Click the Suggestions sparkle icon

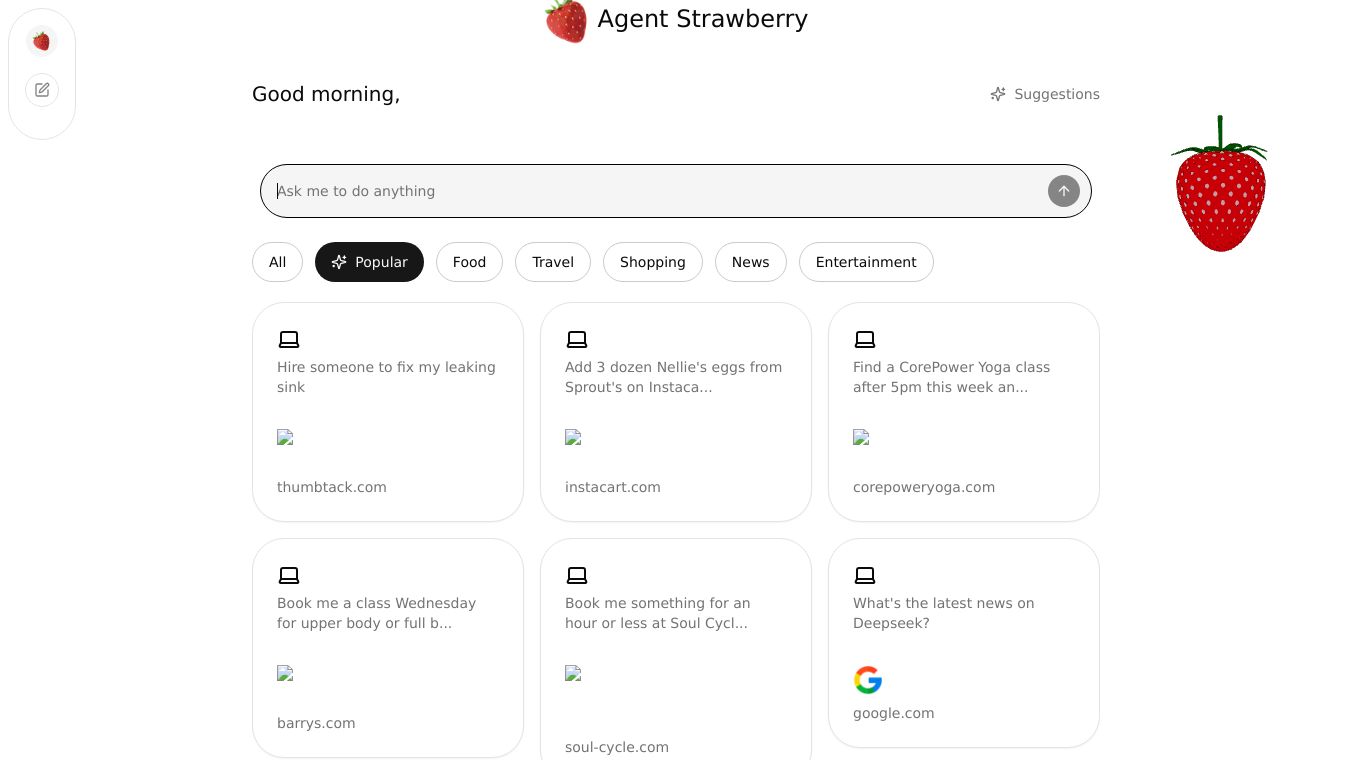[998, 94]
